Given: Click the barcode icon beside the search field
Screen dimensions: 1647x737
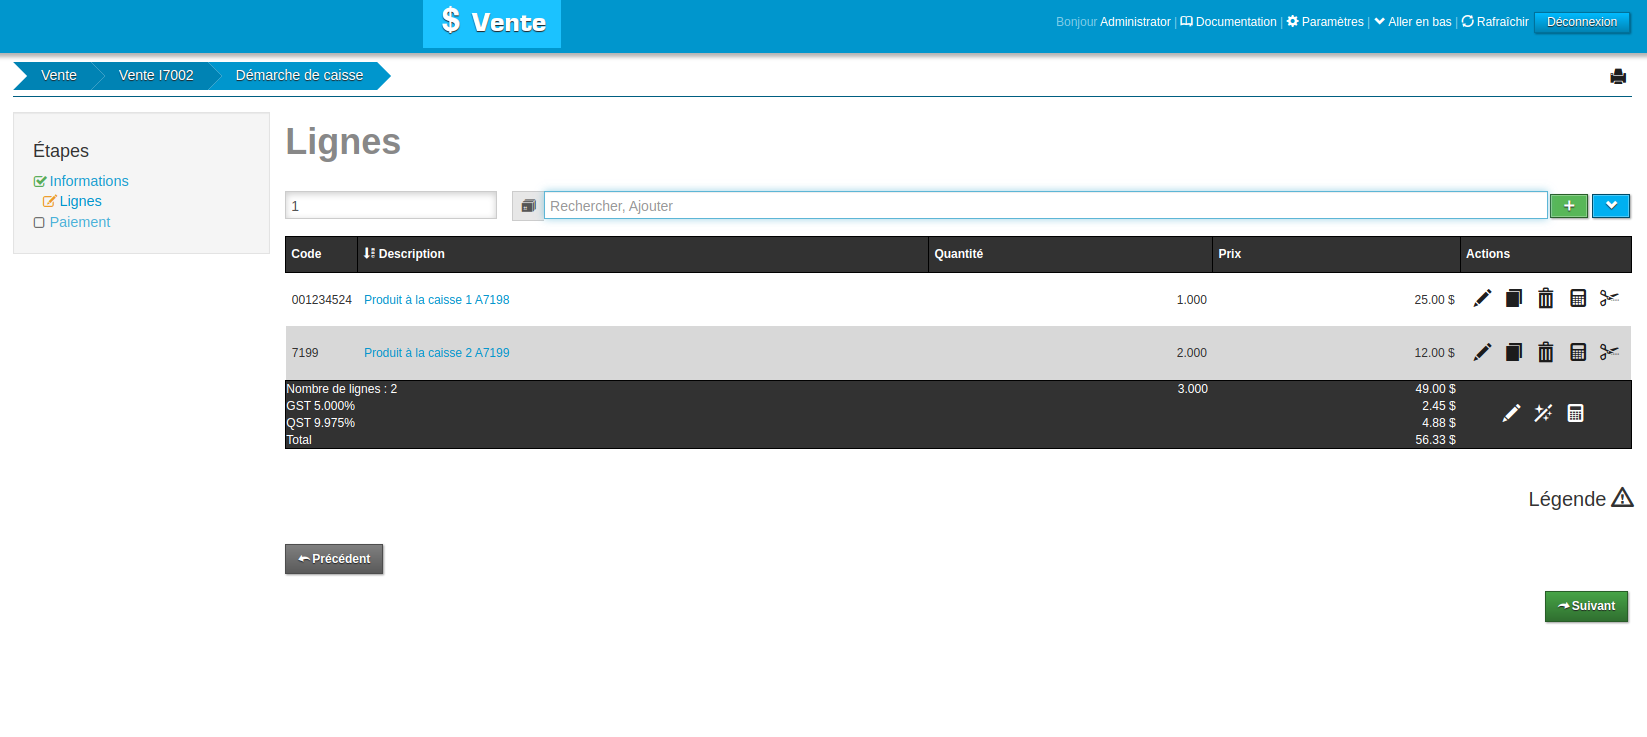Looking at the screenshot, I should click(x=528, y=206).
